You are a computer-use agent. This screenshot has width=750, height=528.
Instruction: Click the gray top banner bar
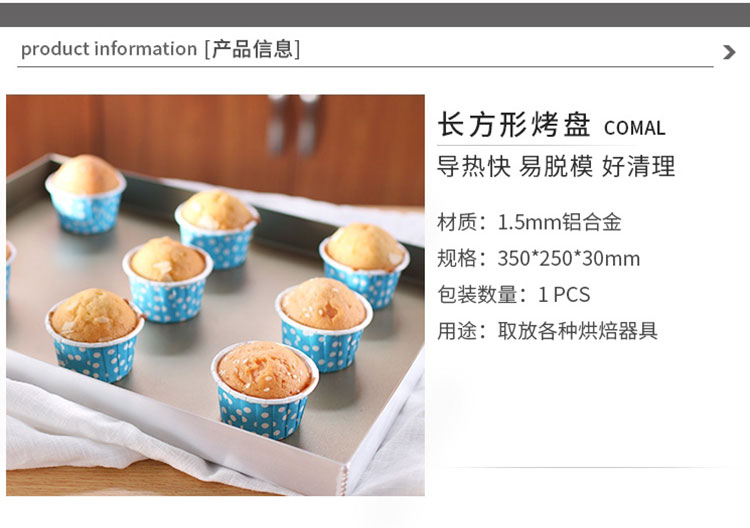(375, 15)
